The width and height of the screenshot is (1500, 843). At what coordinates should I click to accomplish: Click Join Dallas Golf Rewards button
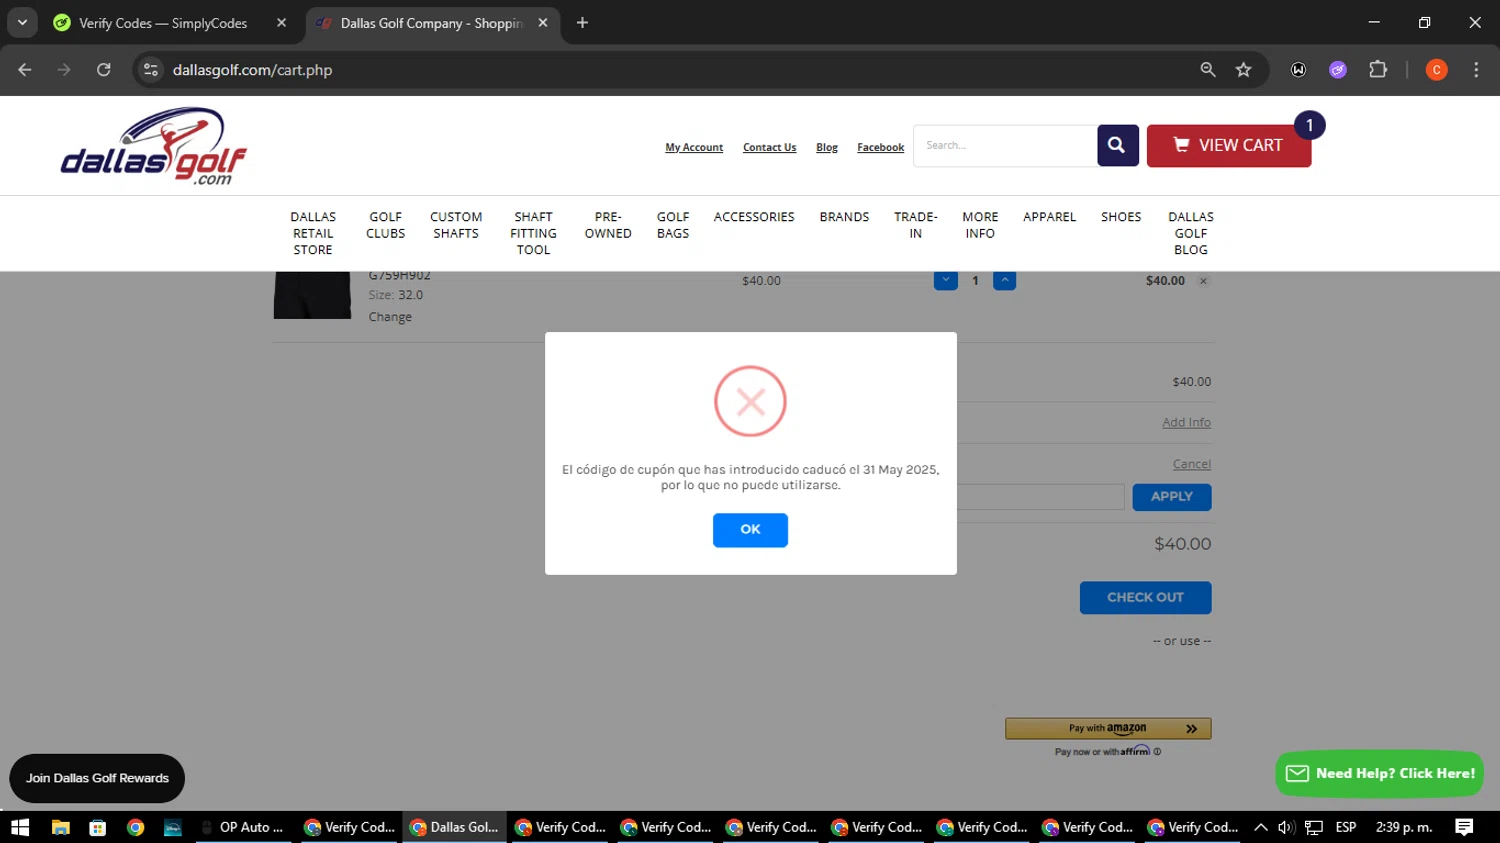97,778
